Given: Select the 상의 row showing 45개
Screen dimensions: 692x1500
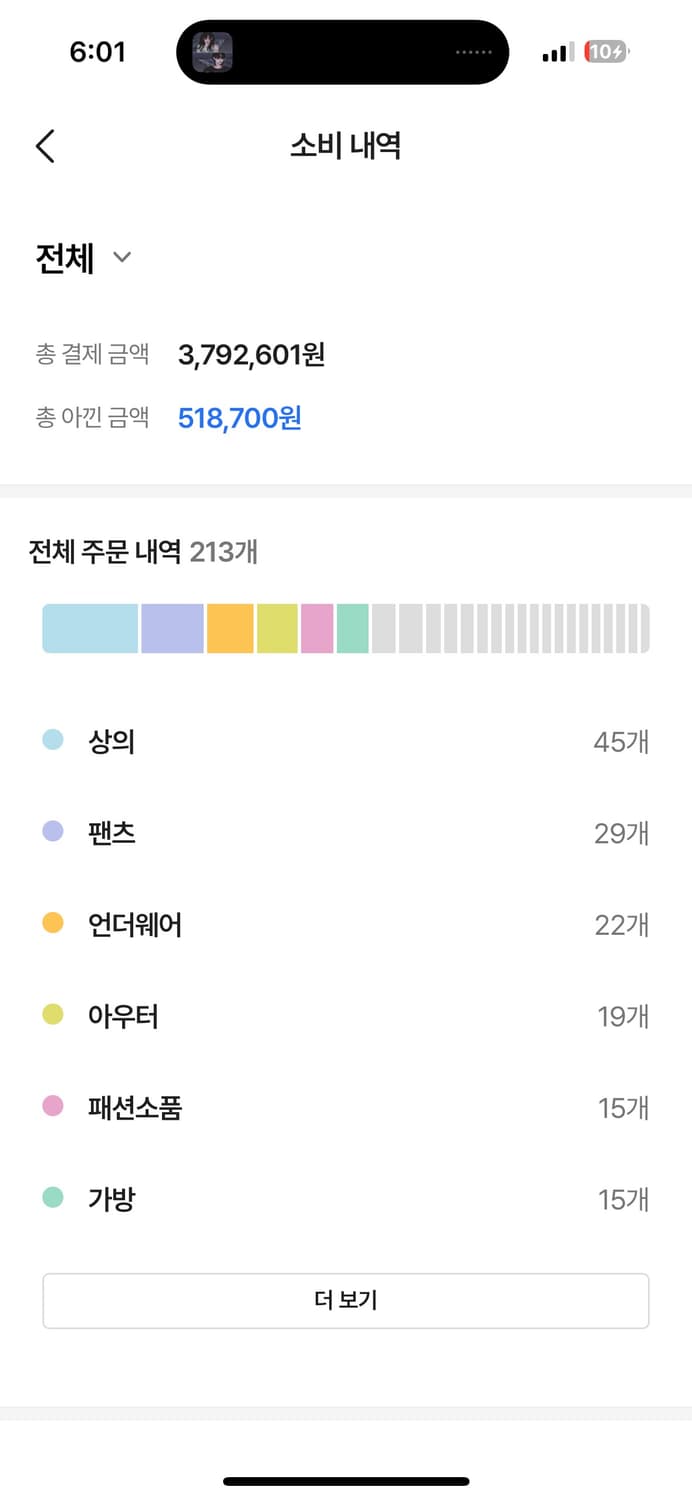Looking at the screenshot, I should click(x=346, y=741).
